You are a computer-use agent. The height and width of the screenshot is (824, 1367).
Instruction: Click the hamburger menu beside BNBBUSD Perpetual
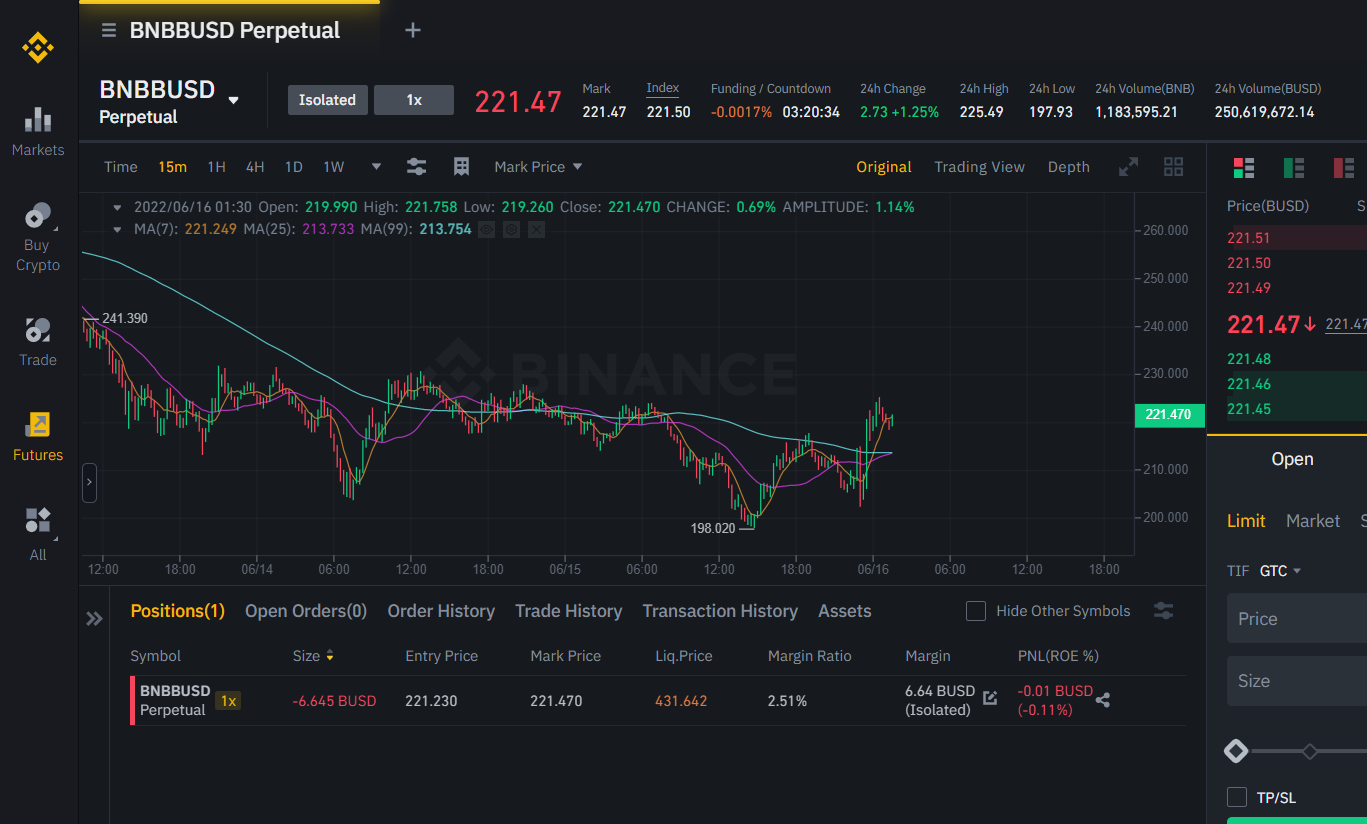[x=109, y=31]
